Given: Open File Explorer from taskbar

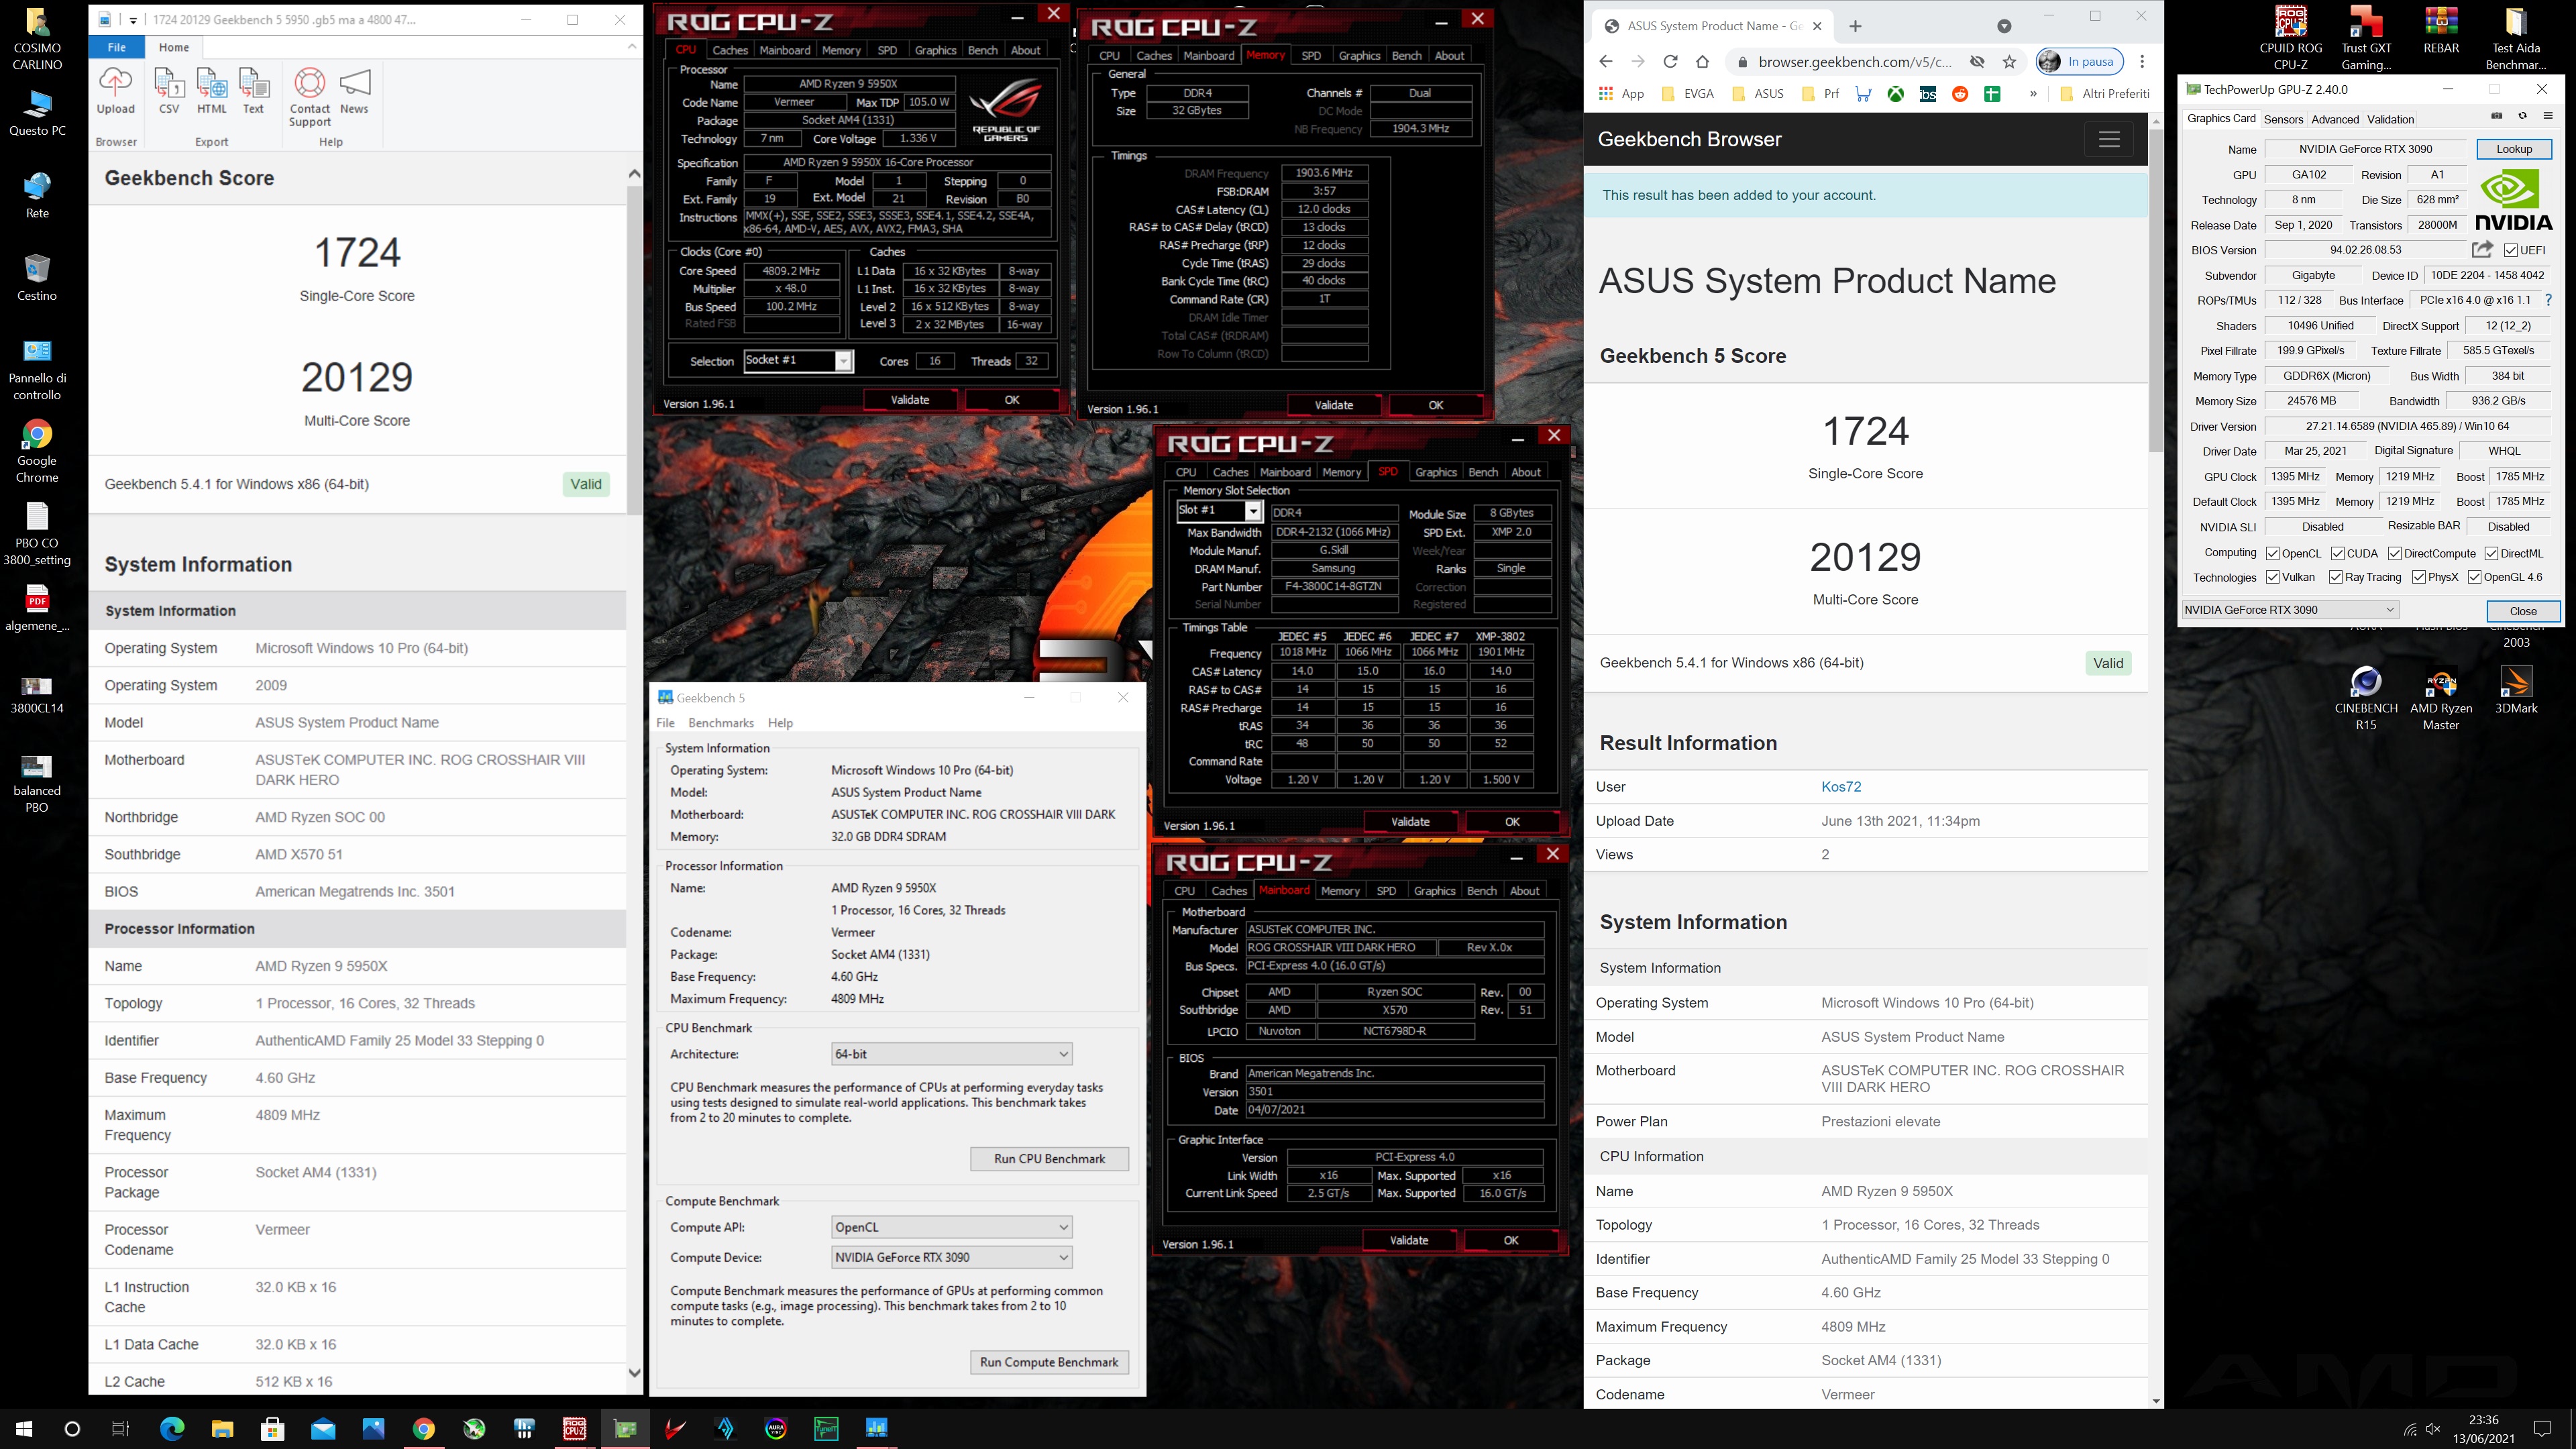Looking at the screenshot, I should pyautogui.click(x=222, y=1429).
